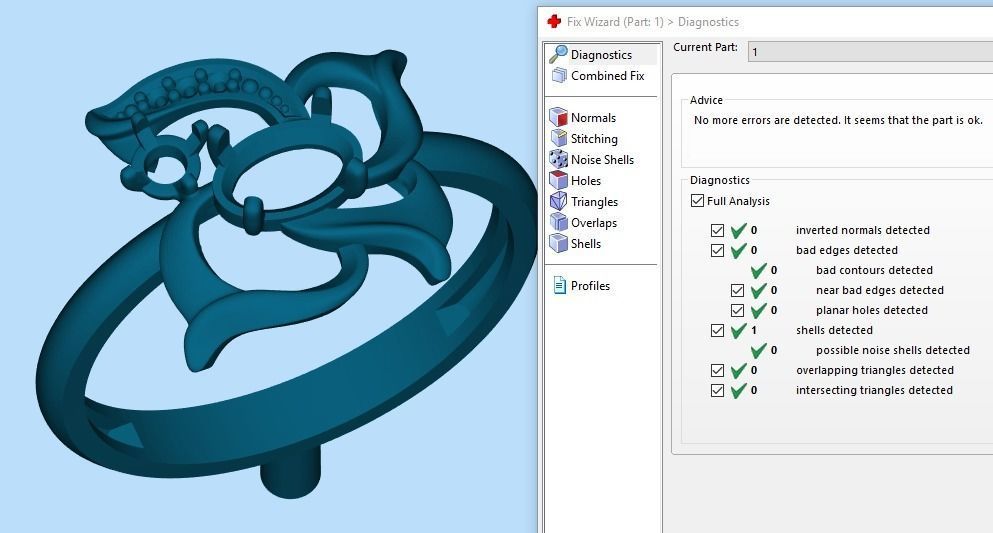This screenshot has height=533, width=993.
Task: Toggle planar holes detected checkbox
Action: coord(737,310)
